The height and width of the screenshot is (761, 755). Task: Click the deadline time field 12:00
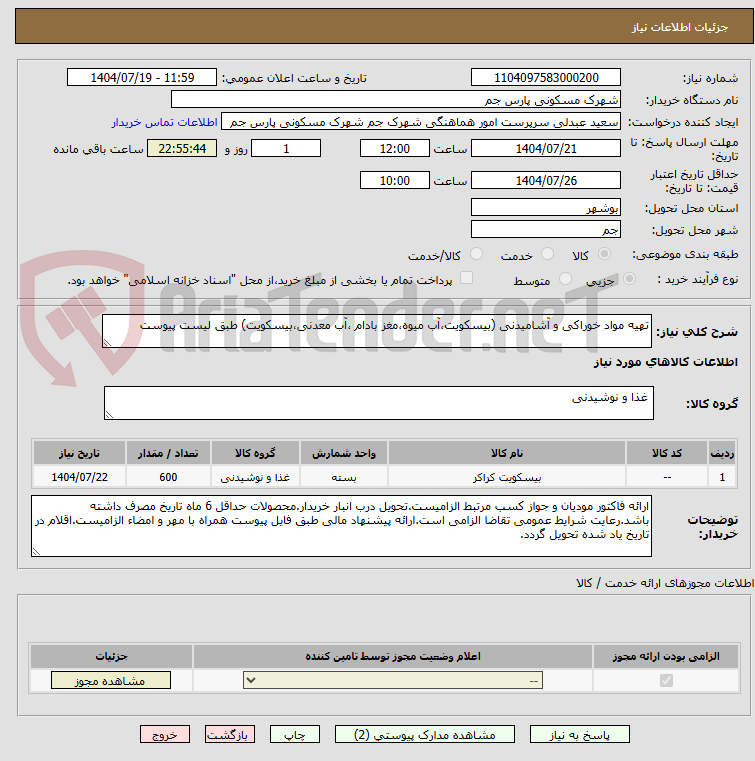[395, 149]
